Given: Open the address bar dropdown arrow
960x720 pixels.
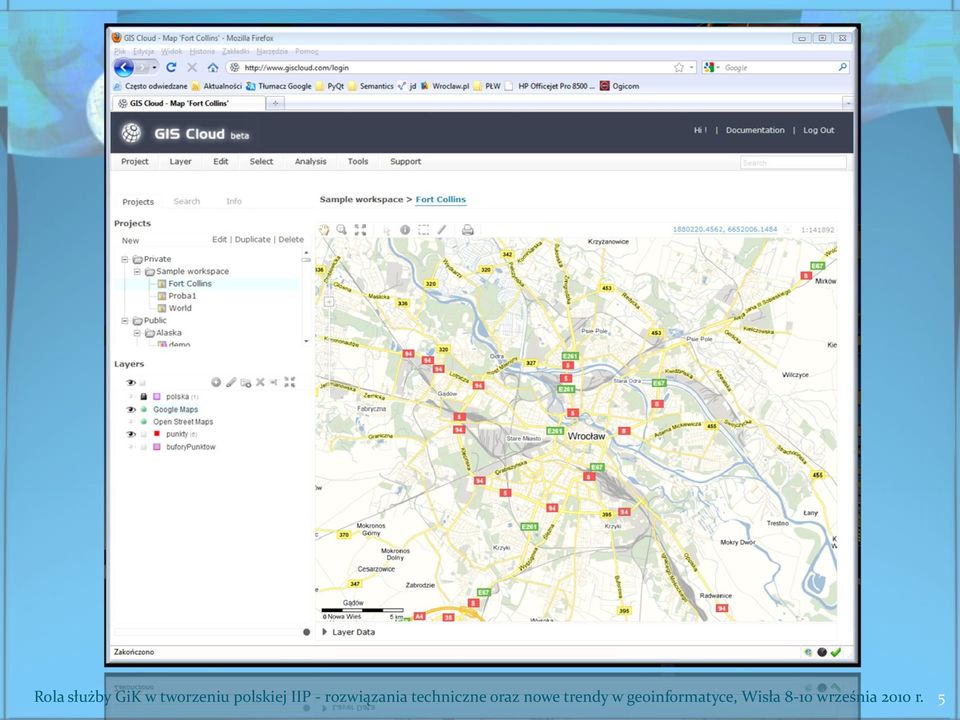Looking at the screenshot, I should (x=692, y=67).
